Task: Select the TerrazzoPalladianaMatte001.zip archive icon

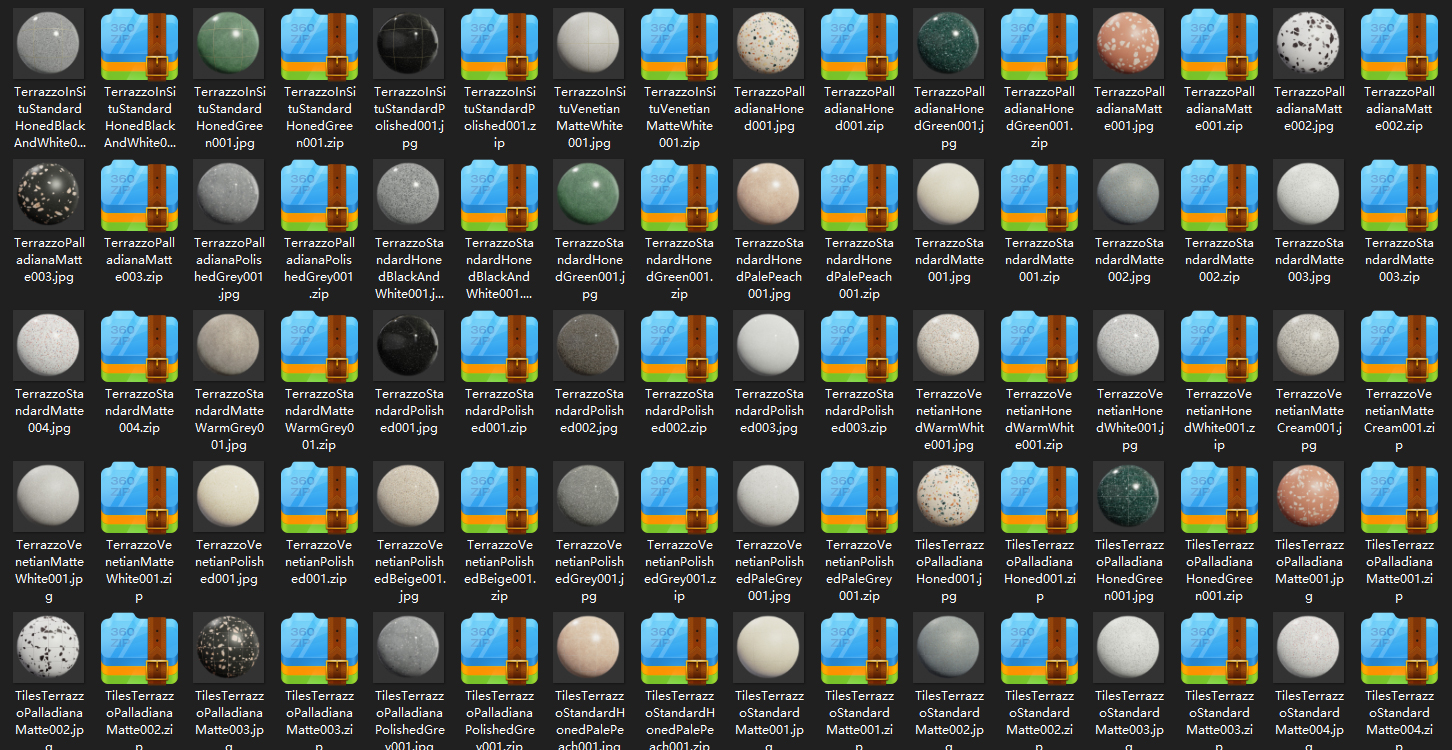Action: (1220, 45)
